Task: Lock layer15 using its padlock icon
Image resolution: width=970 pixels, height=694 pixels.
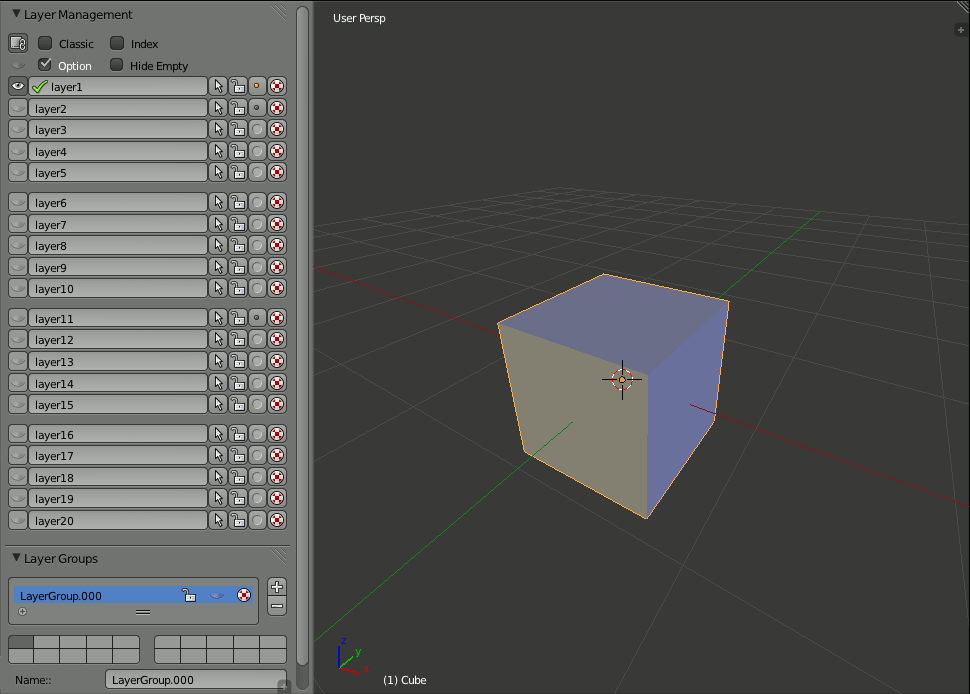Action: [x=238, y=404]
